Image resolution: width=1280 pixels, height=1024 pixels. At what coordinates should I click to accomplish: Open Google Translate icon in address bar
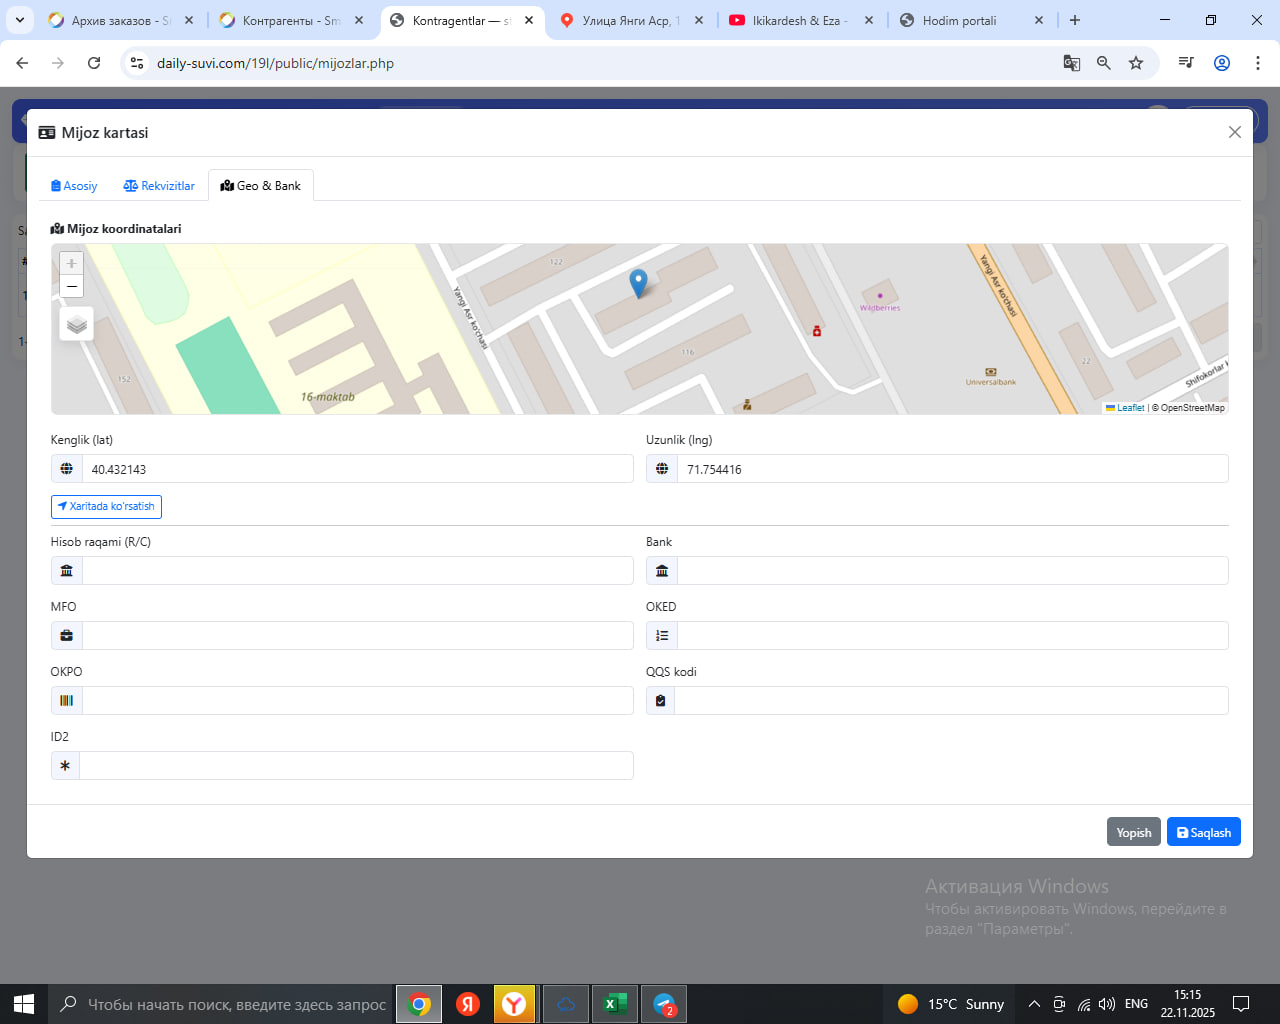click(x=1072, y=63)
